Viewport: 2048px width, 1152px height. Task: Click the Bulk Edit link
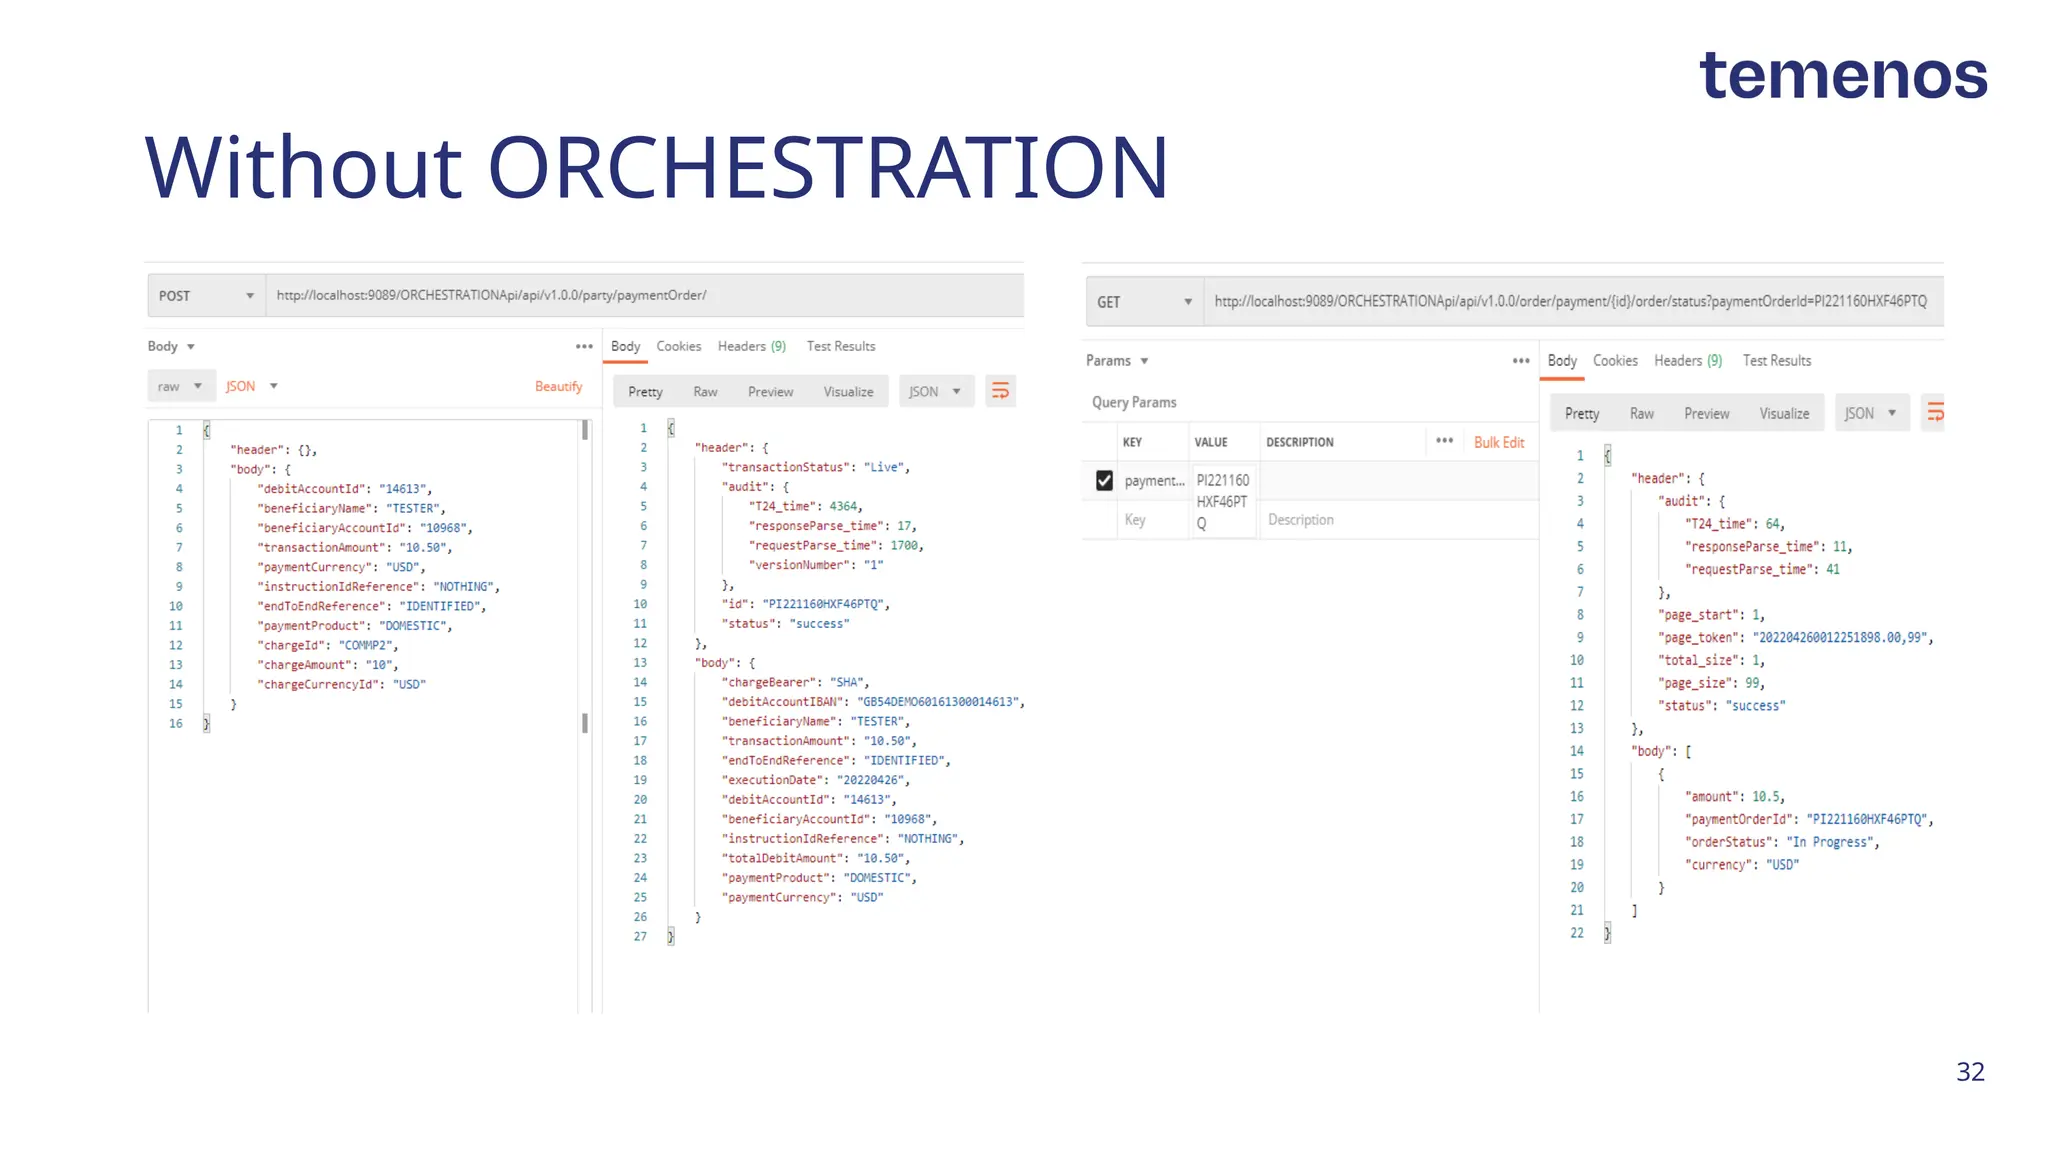pyautogui.click(x=1498, y=442)
